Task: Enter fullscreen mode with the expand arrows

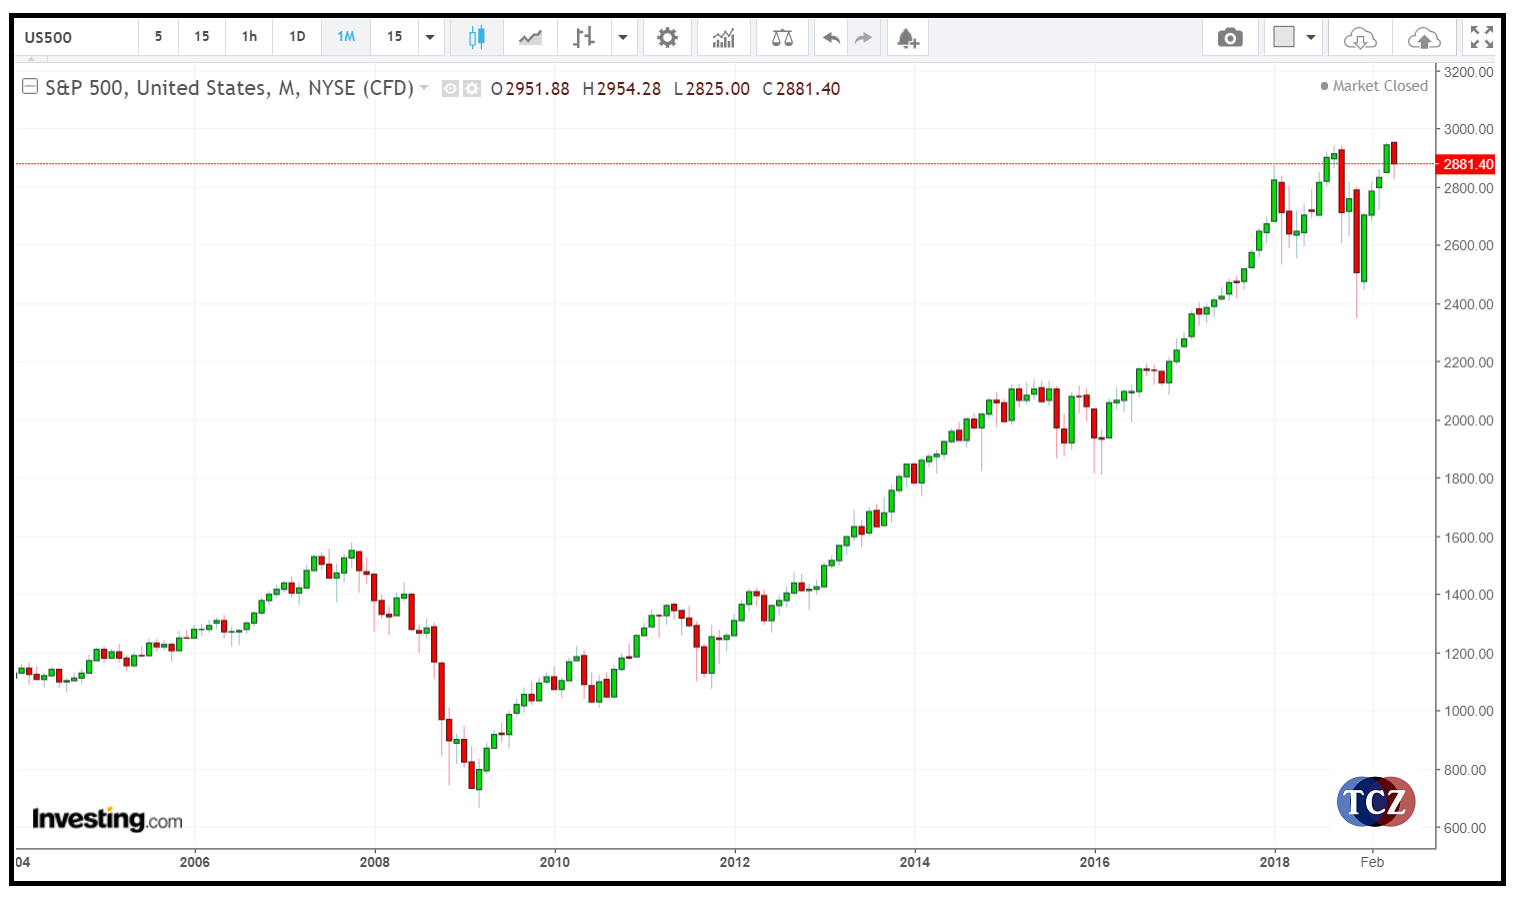Action: coord(1482,37)
